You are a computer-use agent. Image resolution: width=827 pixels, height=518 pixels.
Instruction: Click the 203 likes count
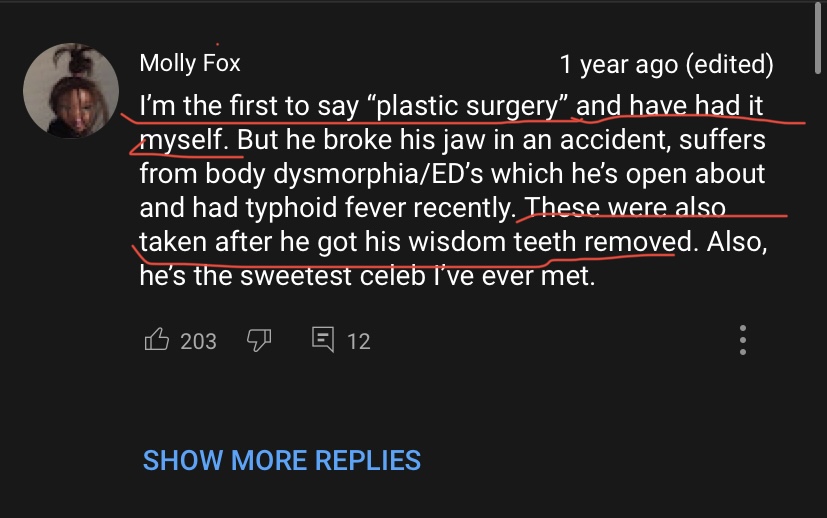point(198,341)
